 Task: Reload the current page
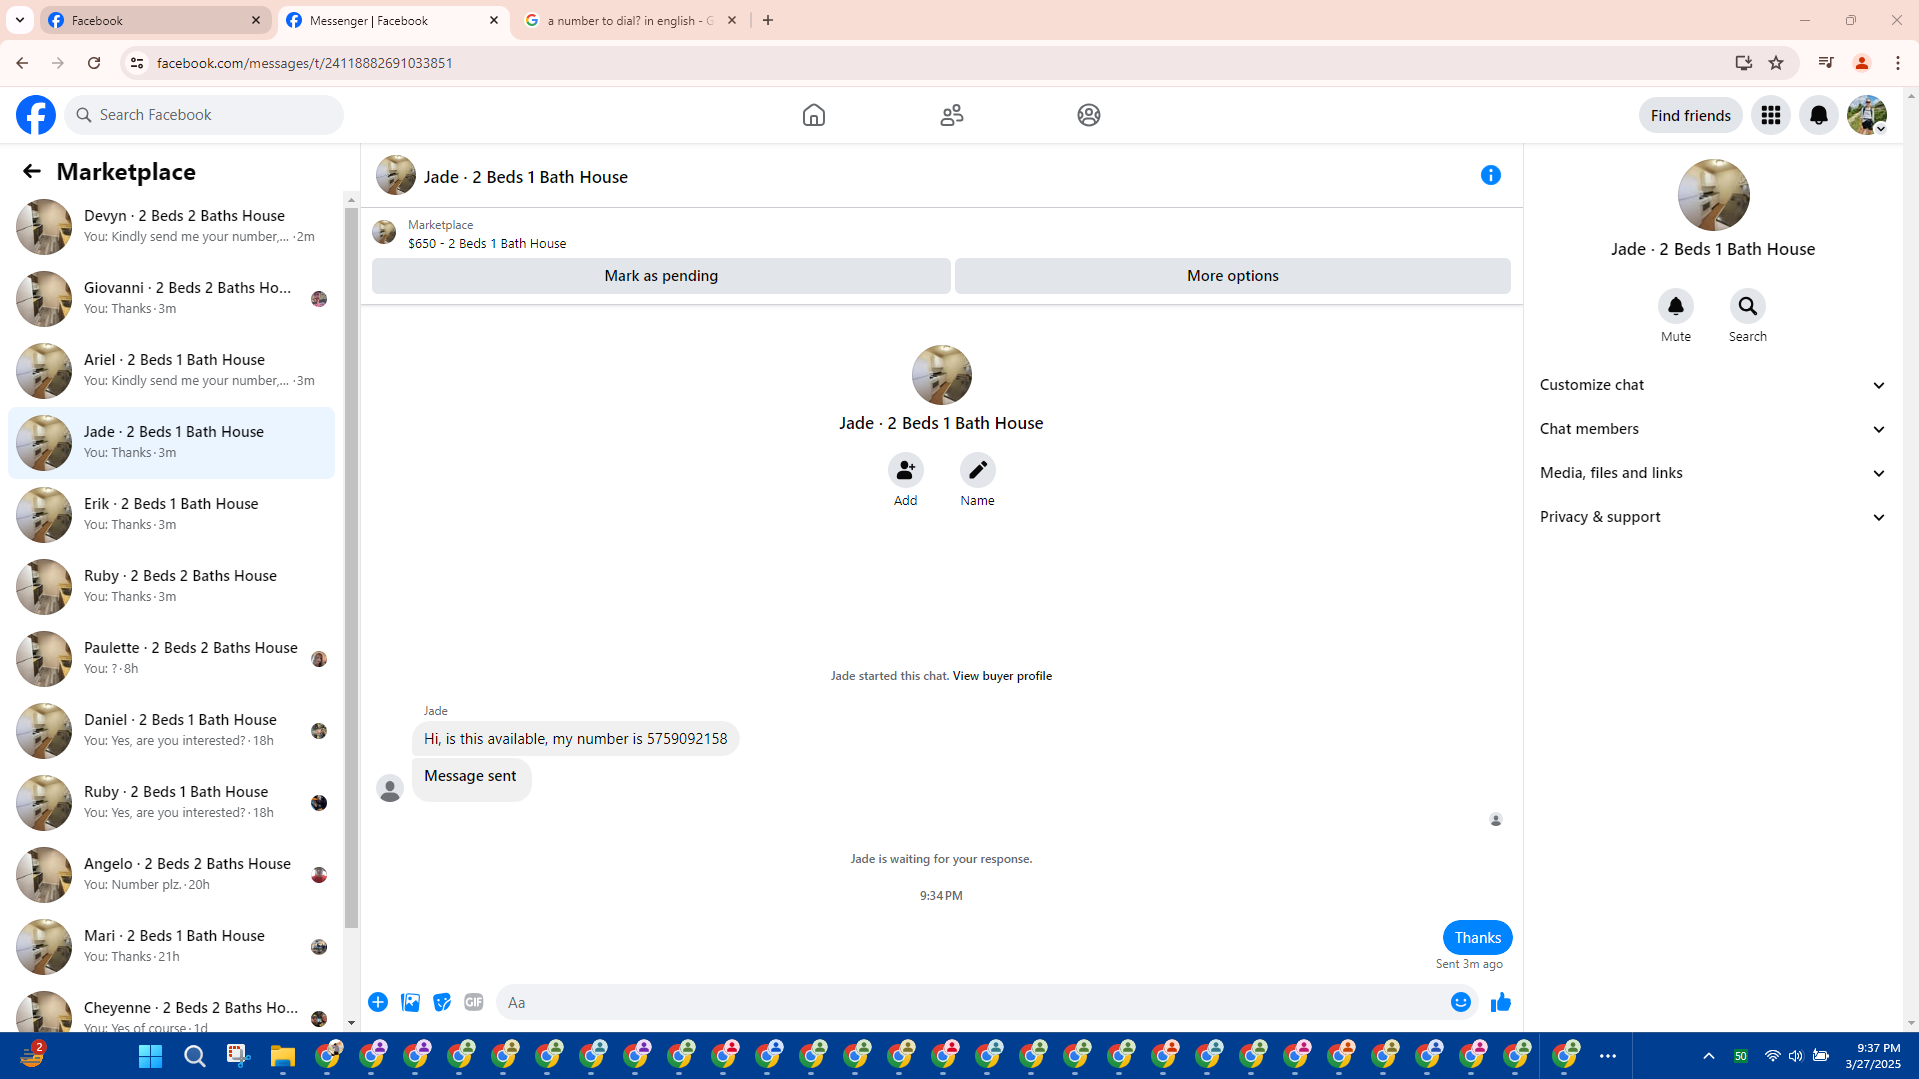[94, 63]
